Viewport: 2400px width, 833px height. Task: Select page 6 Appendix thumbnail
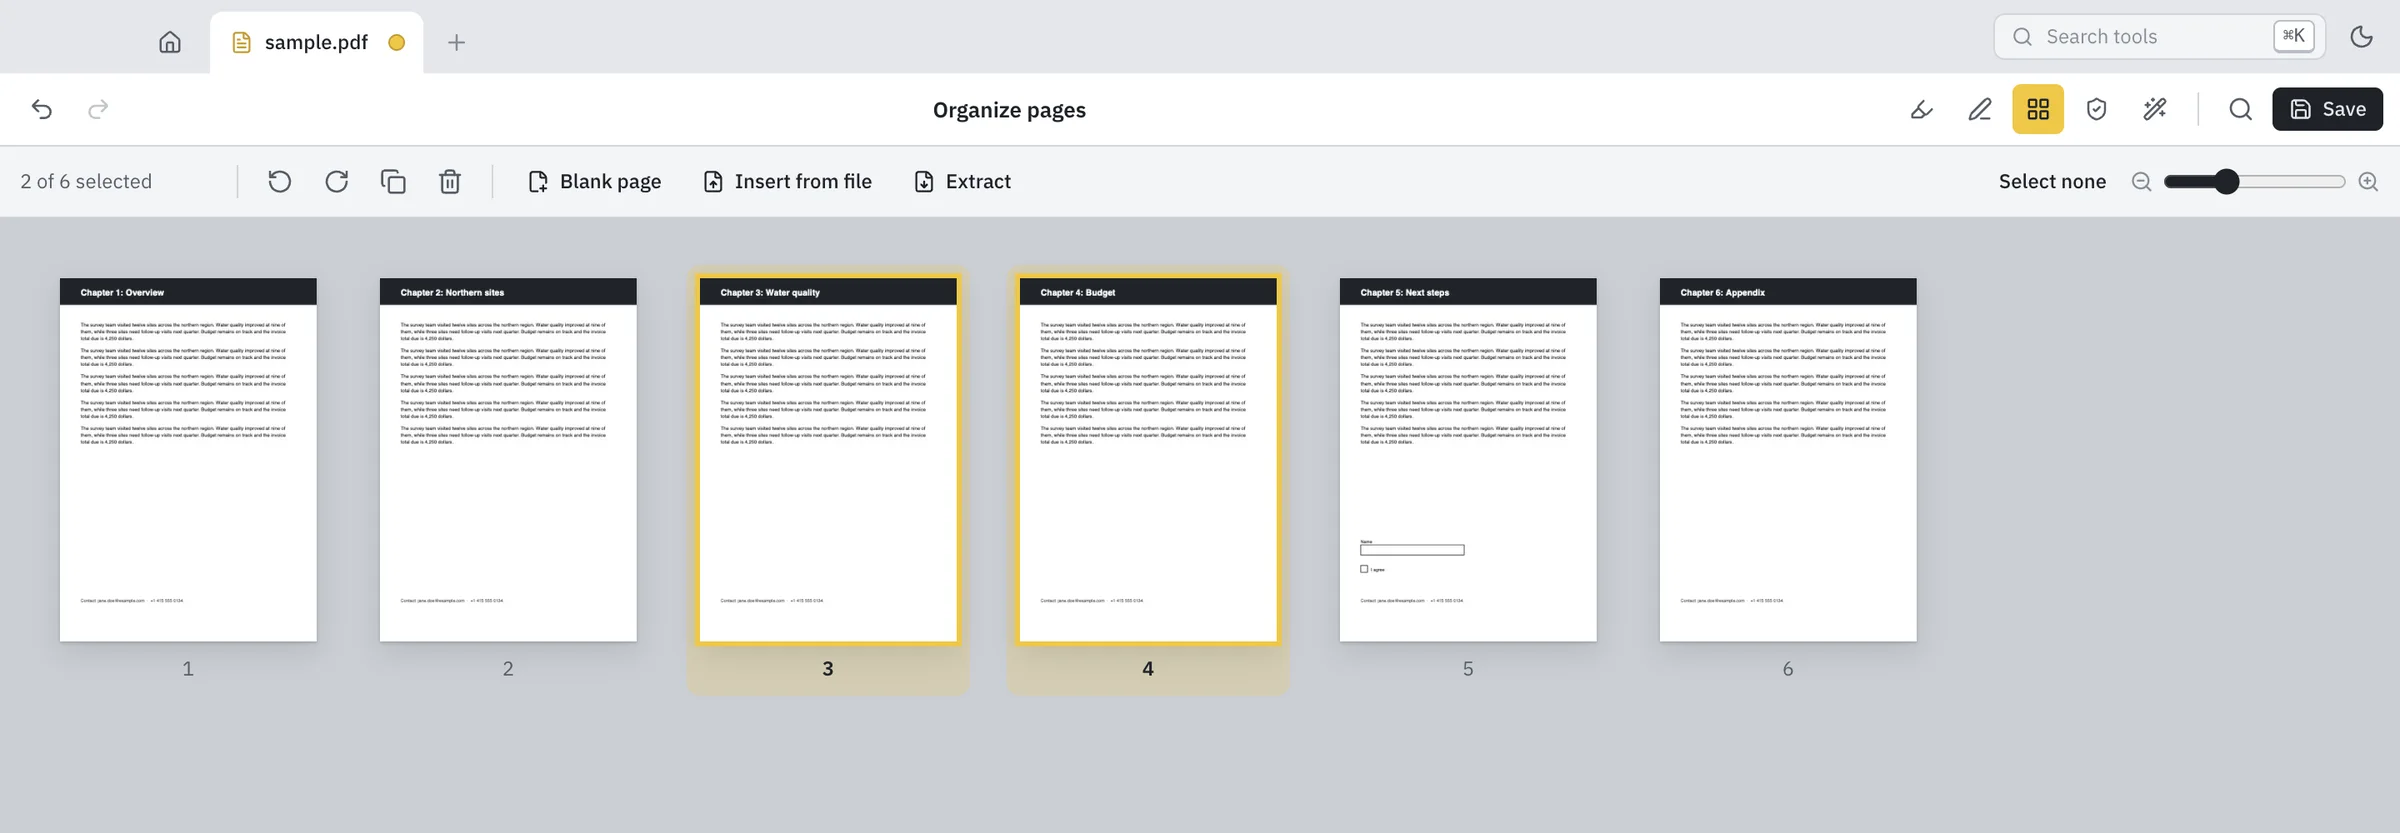1788,460
